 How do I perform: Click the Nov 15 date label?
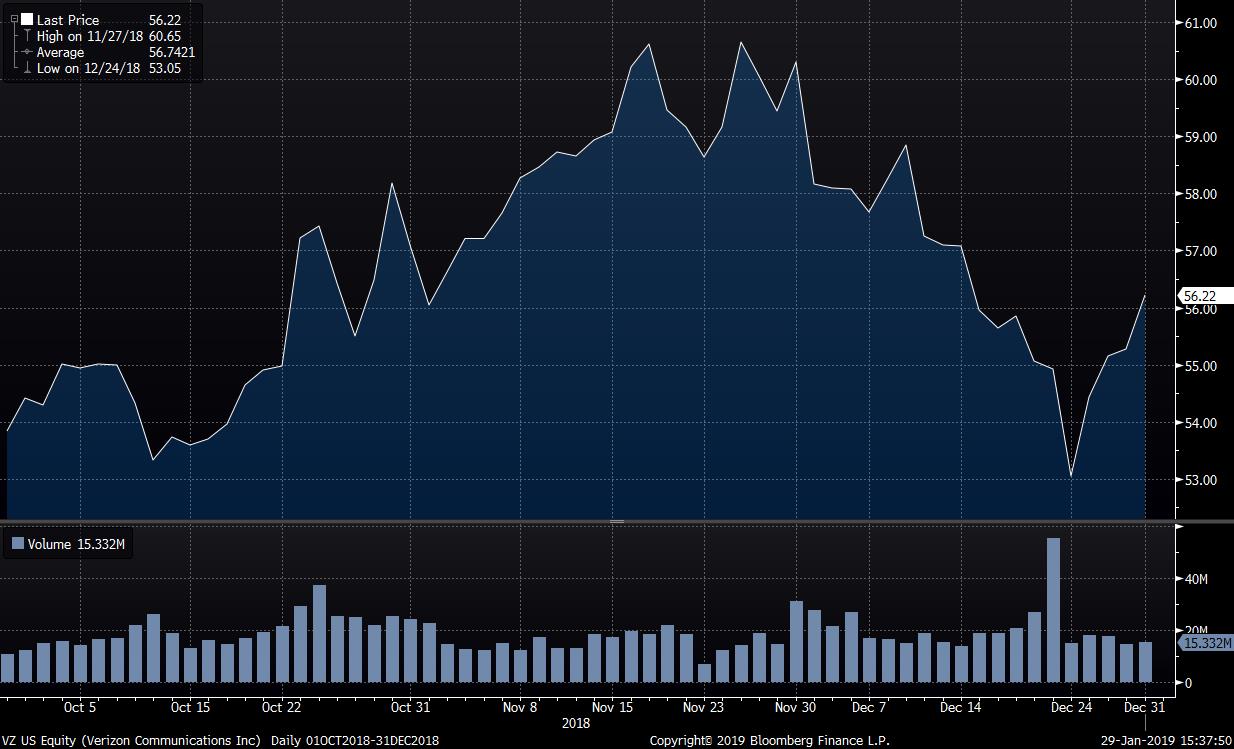click(x=612, y=707)
